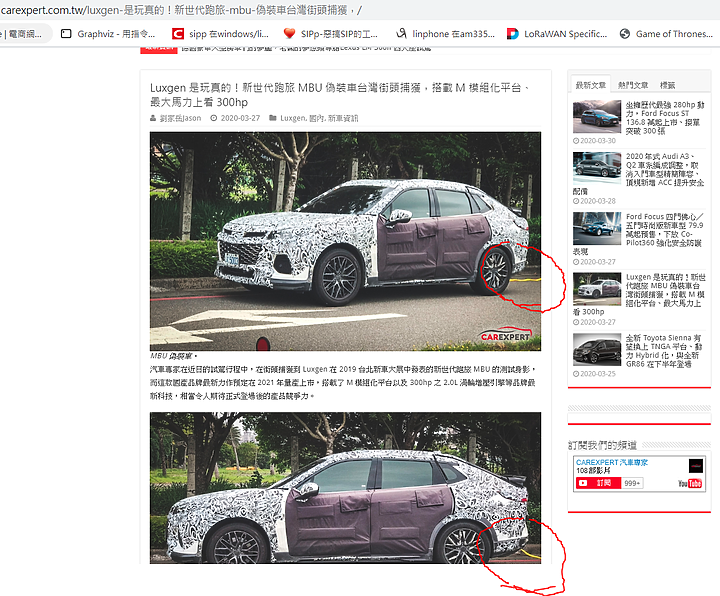Click the Graphviz bookmark favicon

[66, 34]
